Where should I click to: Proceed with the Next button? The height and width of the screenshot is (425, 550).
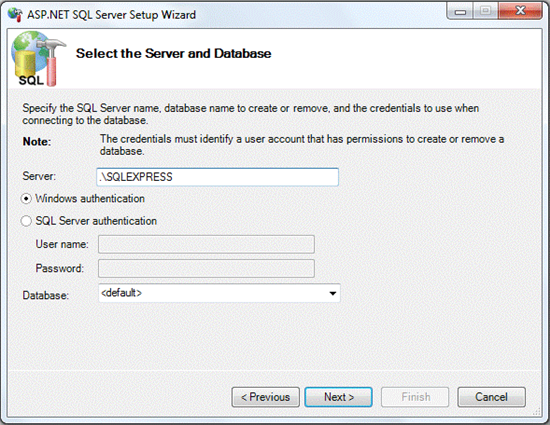click(x=338, y=397)
